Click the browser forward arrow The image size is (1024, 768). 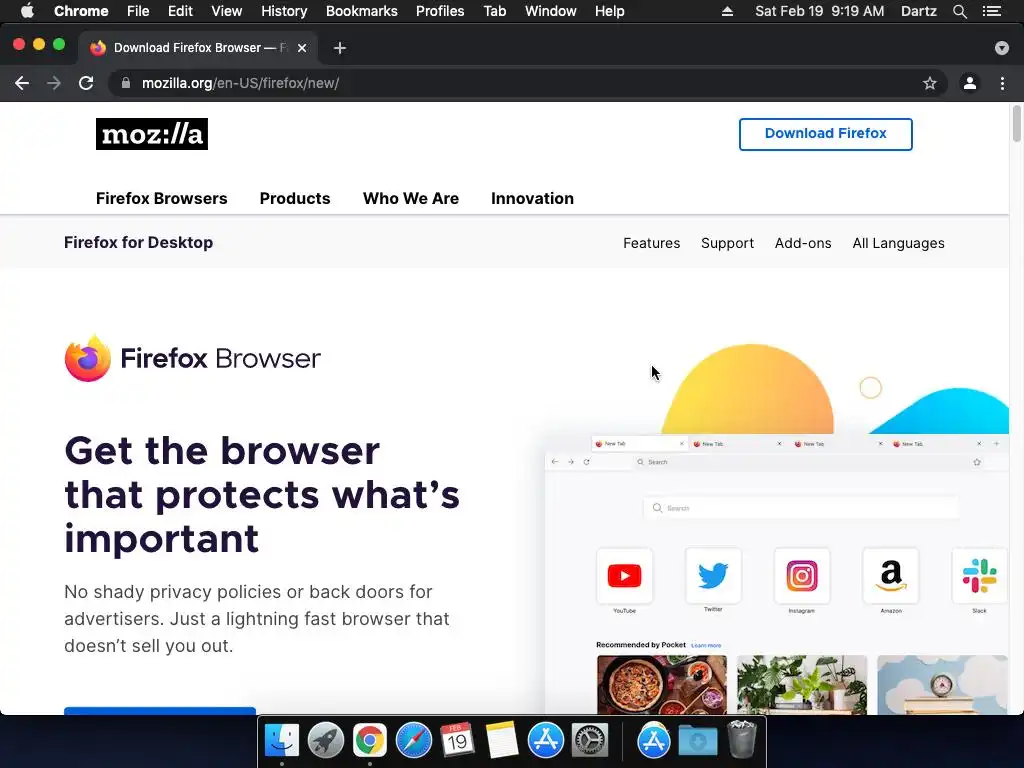pos(54,83)
